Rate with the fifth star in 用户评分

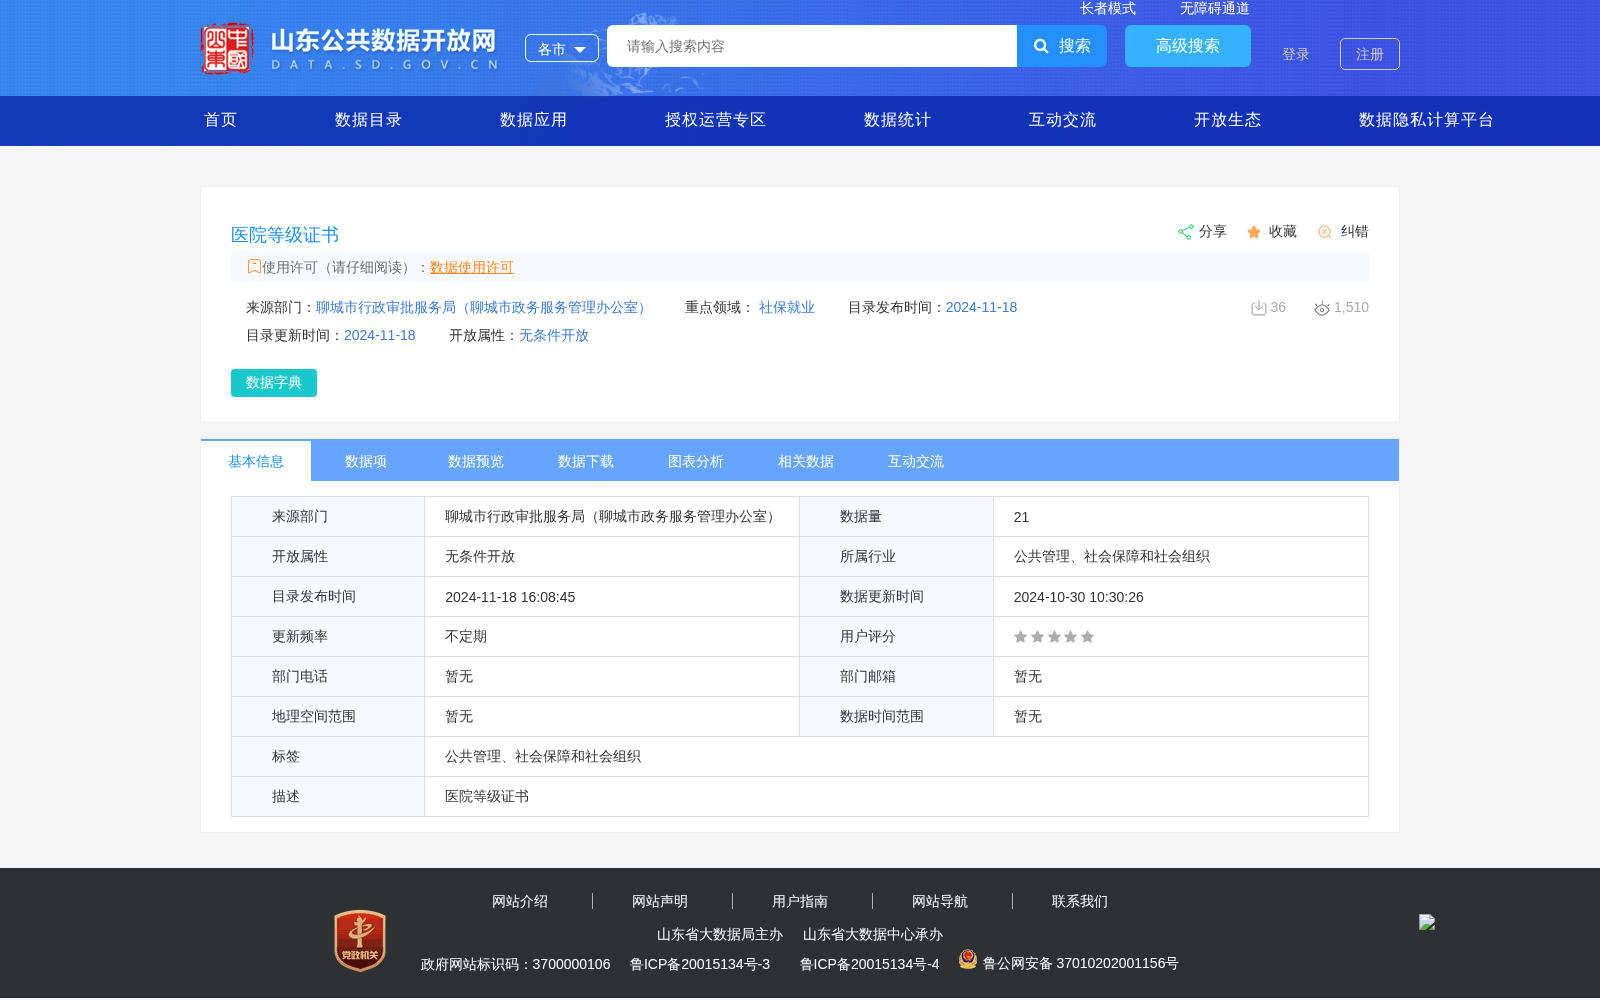pyautogui.click(x=1088, y=637)
